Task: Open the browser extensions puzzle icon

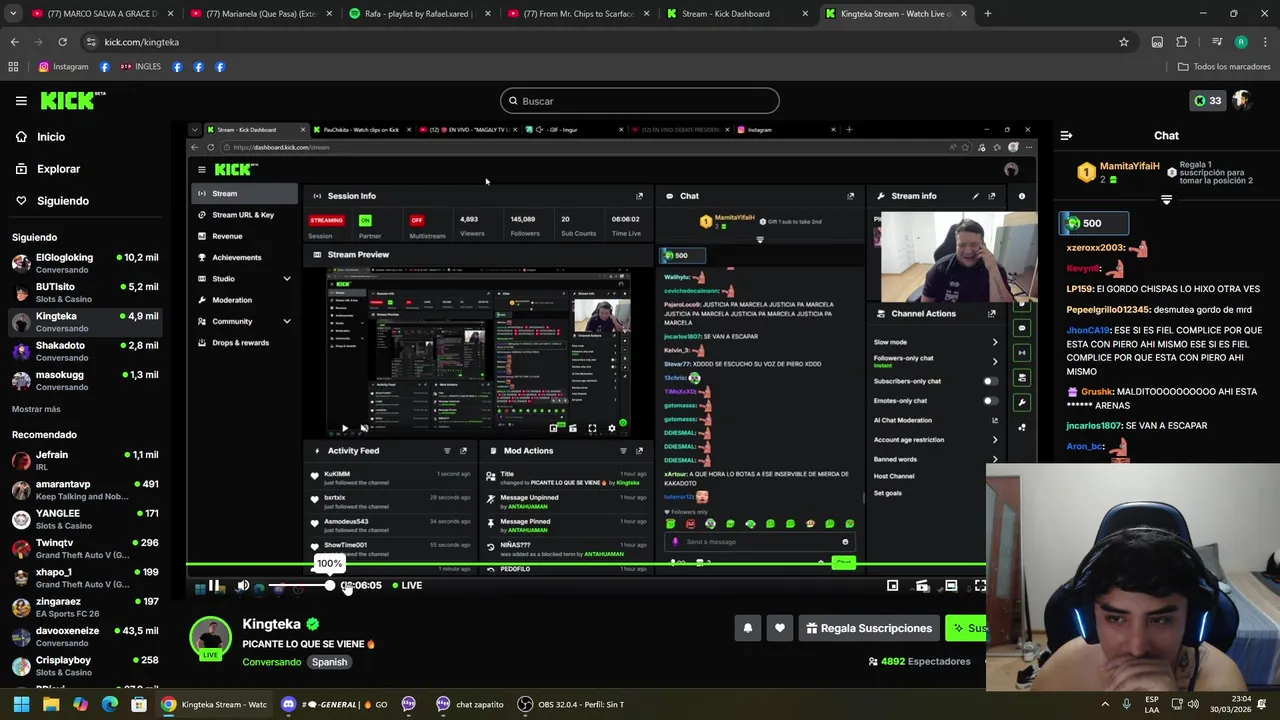Action: [x=1182, y=42]
